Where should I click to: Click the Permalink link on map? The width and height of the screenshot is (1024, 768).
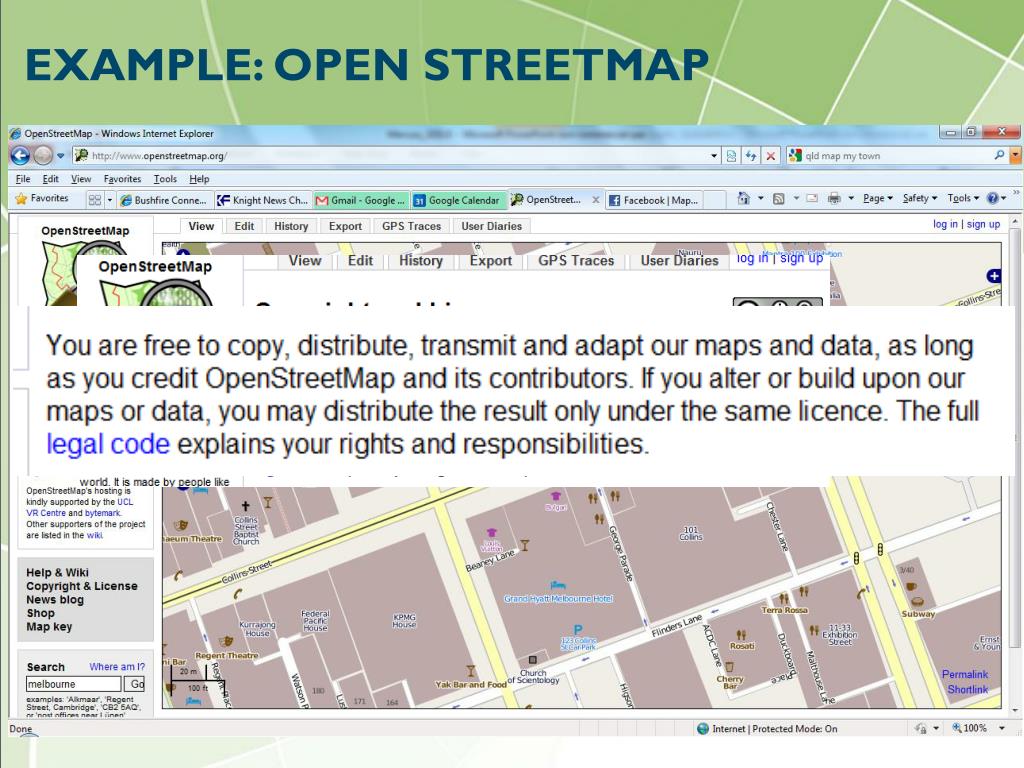point(965,674)
